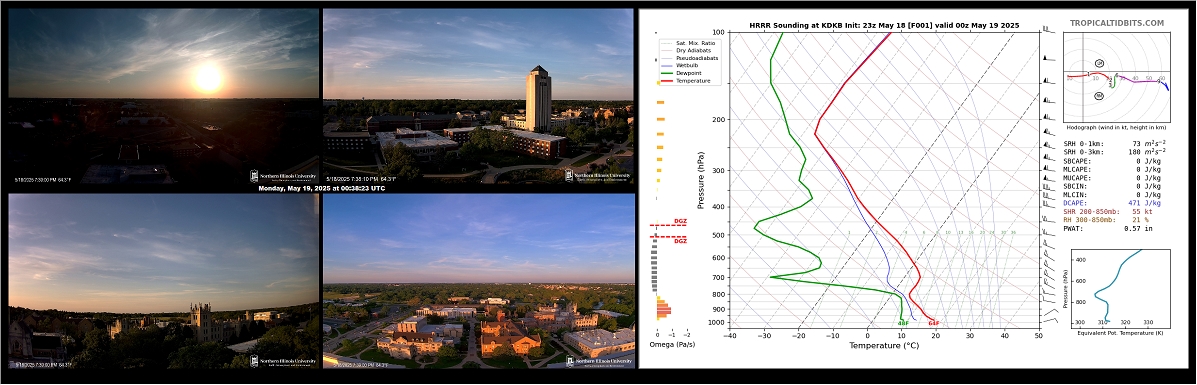Open the aerial campus webcam with red-roofed buildings
Viewport: 1197px width, 385px height.
478,281
